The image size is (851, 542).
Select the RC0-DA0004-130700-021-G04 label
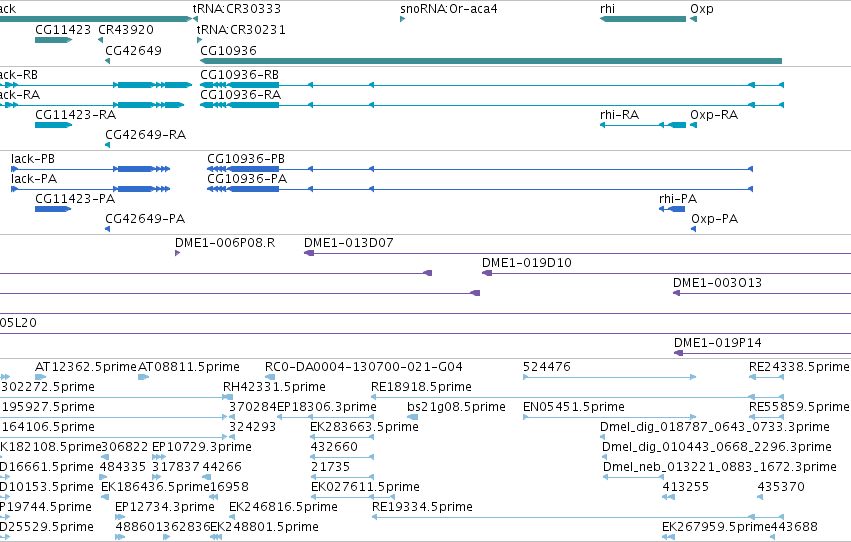coord(364,367)
